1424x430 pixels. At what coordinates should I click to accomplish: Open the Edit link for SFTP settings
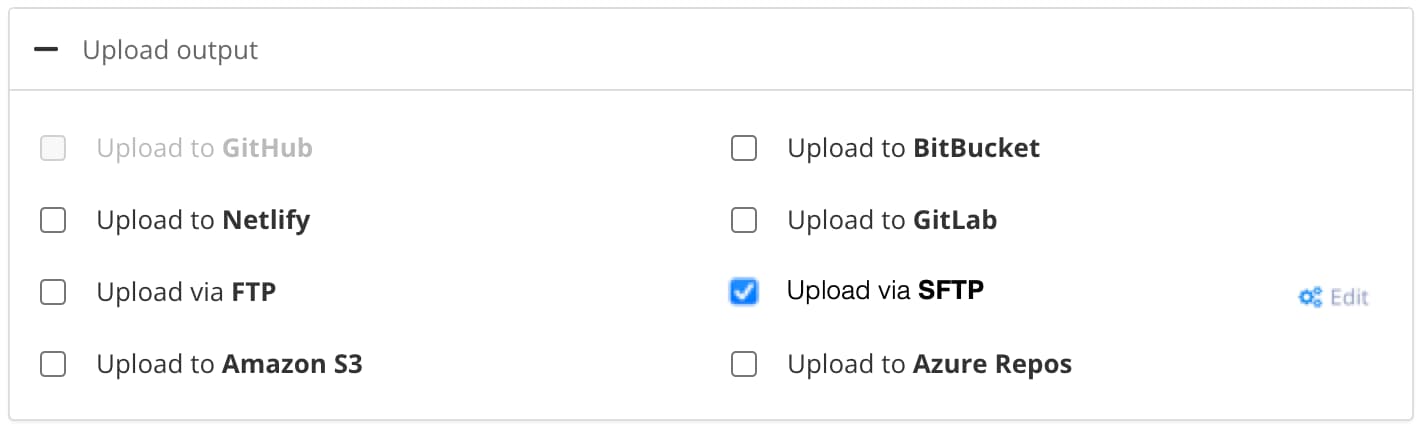[x=1348, y=297]
